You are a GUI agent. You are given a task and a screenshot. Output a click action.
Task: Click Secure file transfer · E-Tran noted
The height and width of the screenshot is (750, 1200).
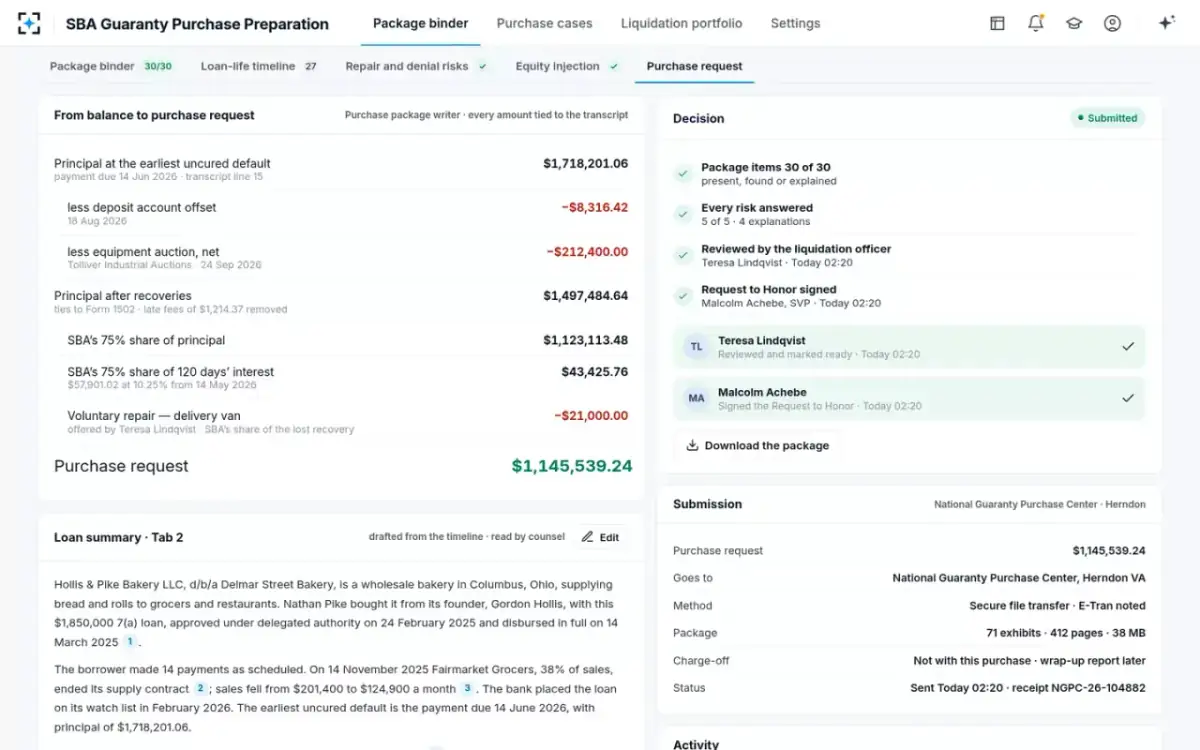coord(1057,606)
